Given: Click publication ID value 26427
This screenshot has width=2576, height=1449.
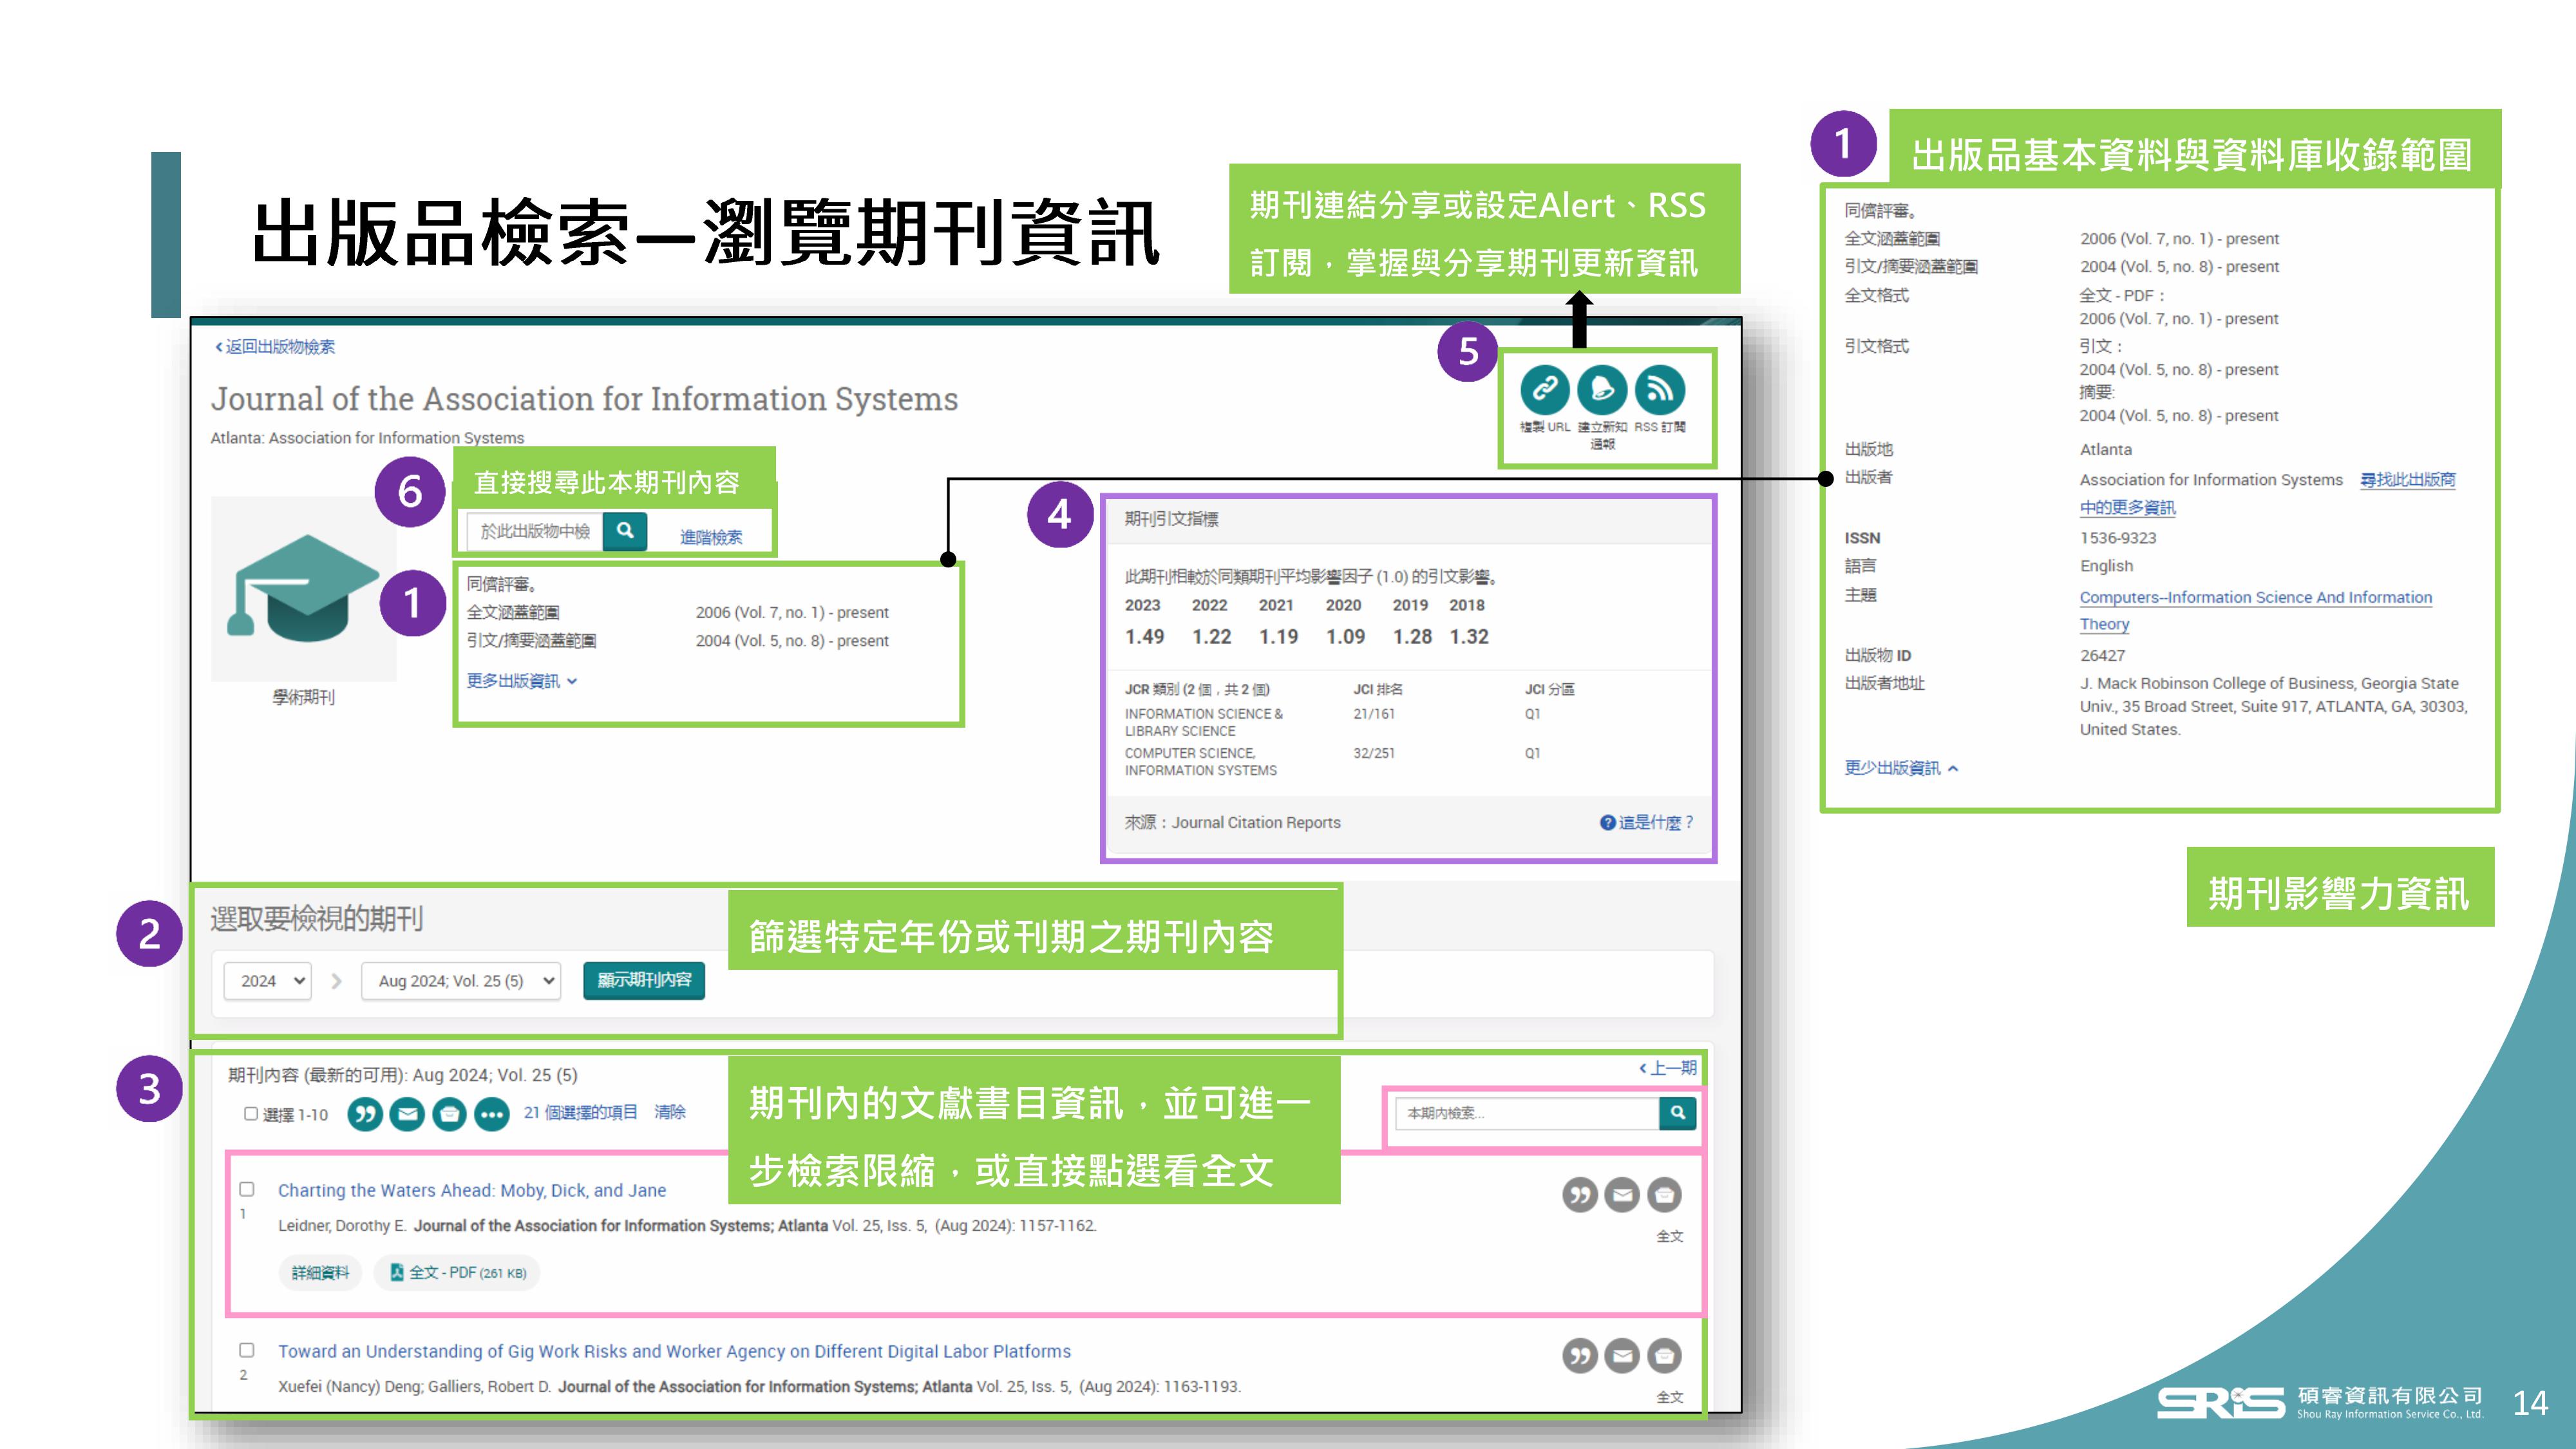Looking at the screenshot, I should pyautogui.click(x=2102, y=656).
